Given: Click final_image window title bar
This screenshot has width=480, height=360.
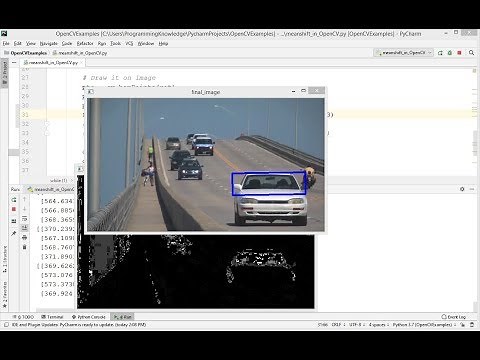Looking at the screenshot, I should tap(205, 92).
